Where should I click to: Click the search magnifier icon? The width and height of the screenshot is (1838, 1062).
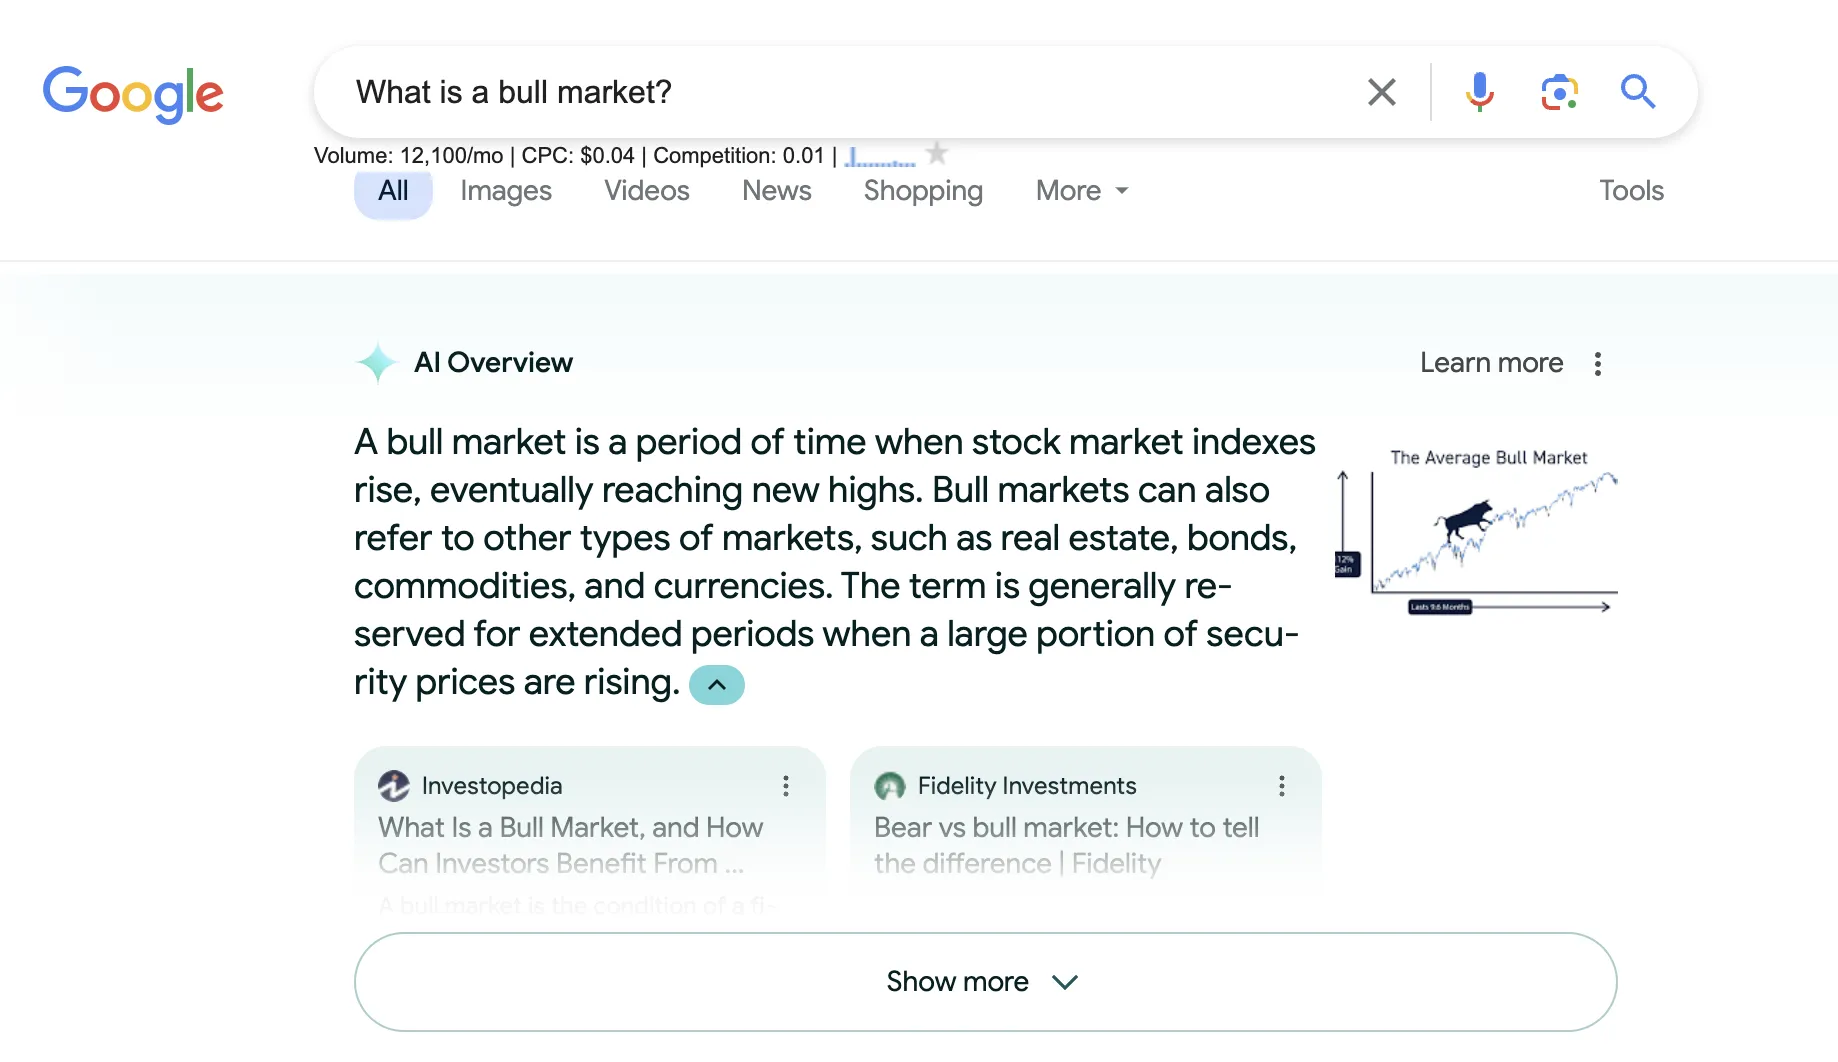pyautogui.click(x=1637, y=91)
